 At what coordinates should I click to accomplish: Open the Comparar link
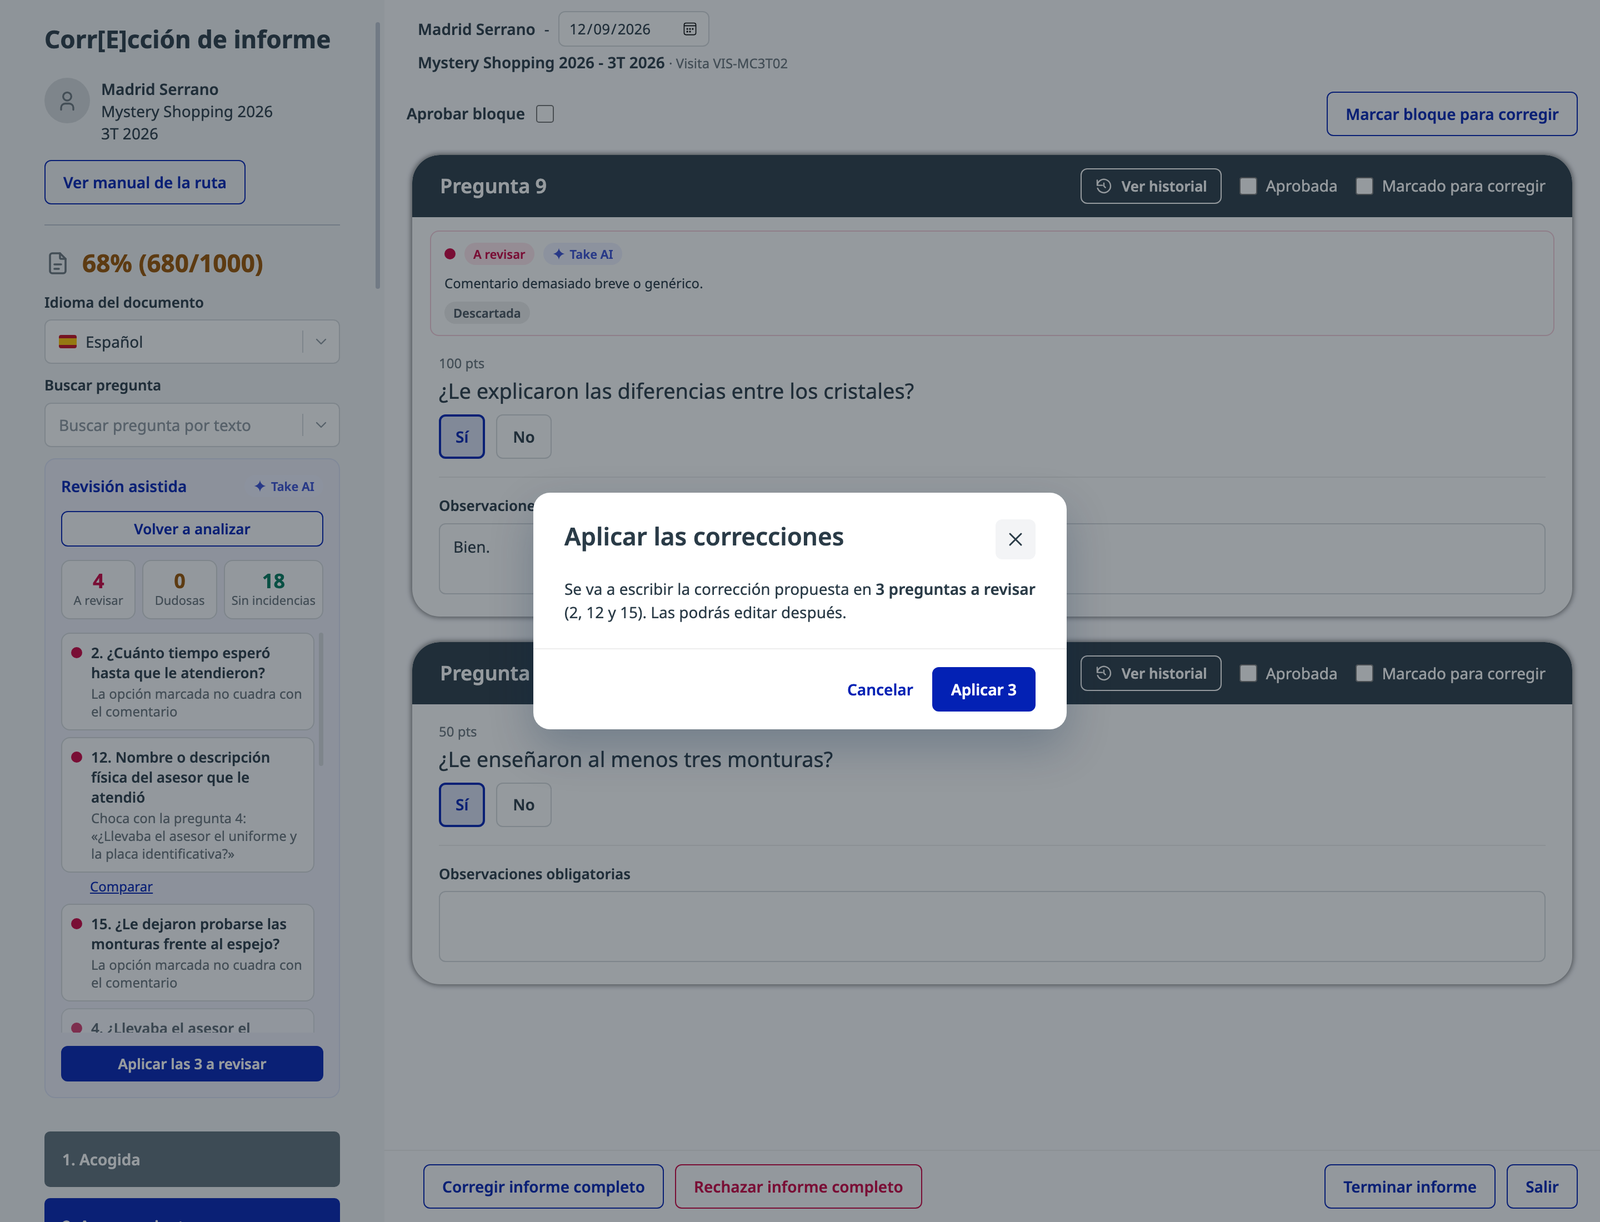point(121,887)
